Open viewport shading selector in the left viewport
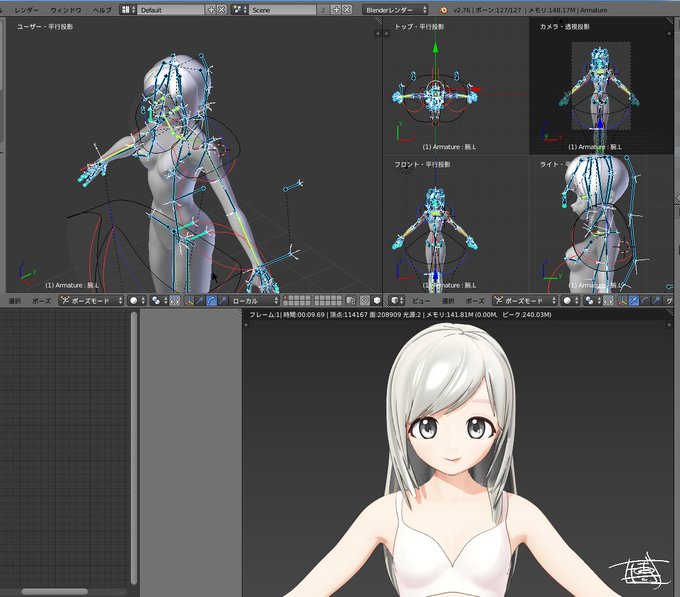 [137, 300]
